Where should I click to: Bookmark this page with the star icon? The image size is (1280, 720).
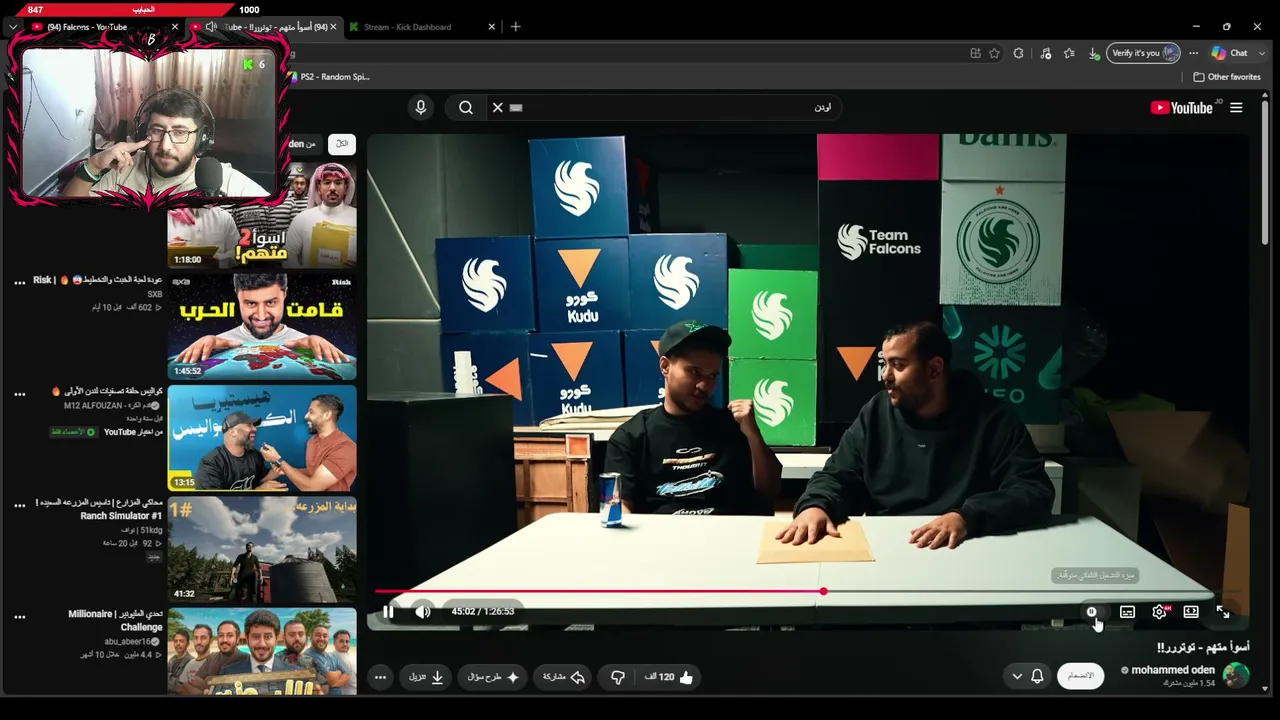(994, 53)
